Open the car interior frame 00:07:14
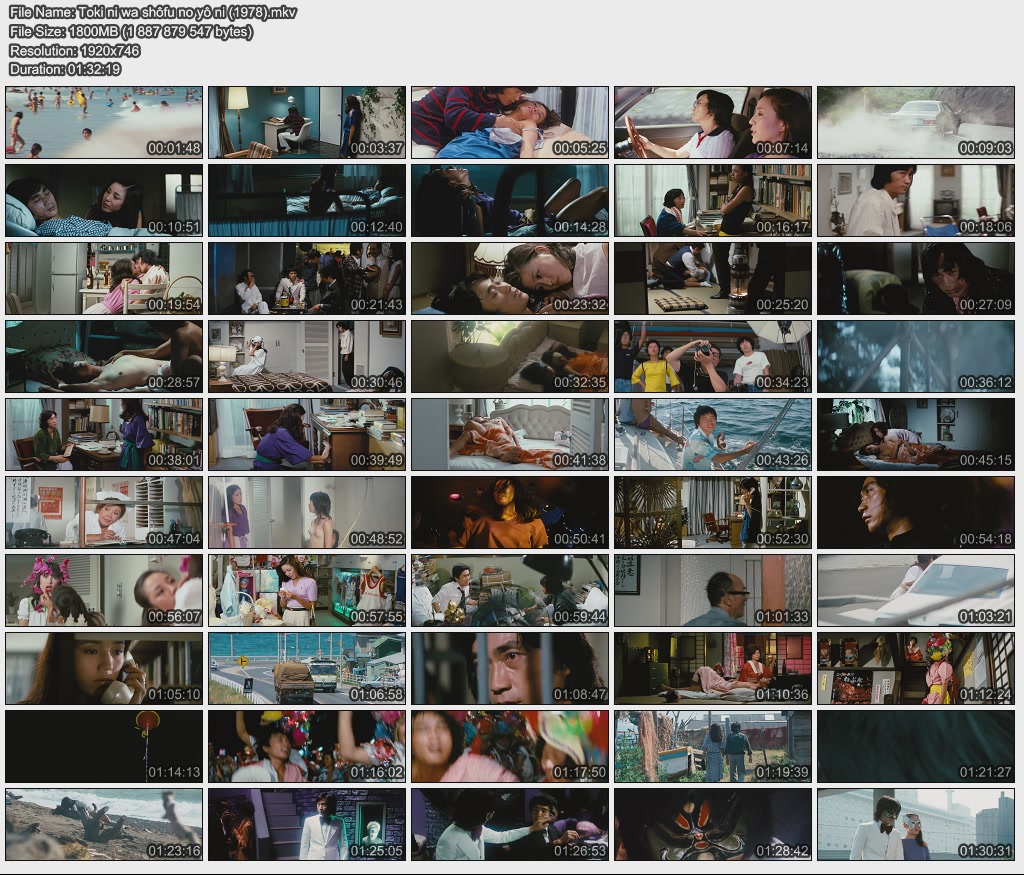The image size is (1024, 875). 713,122
